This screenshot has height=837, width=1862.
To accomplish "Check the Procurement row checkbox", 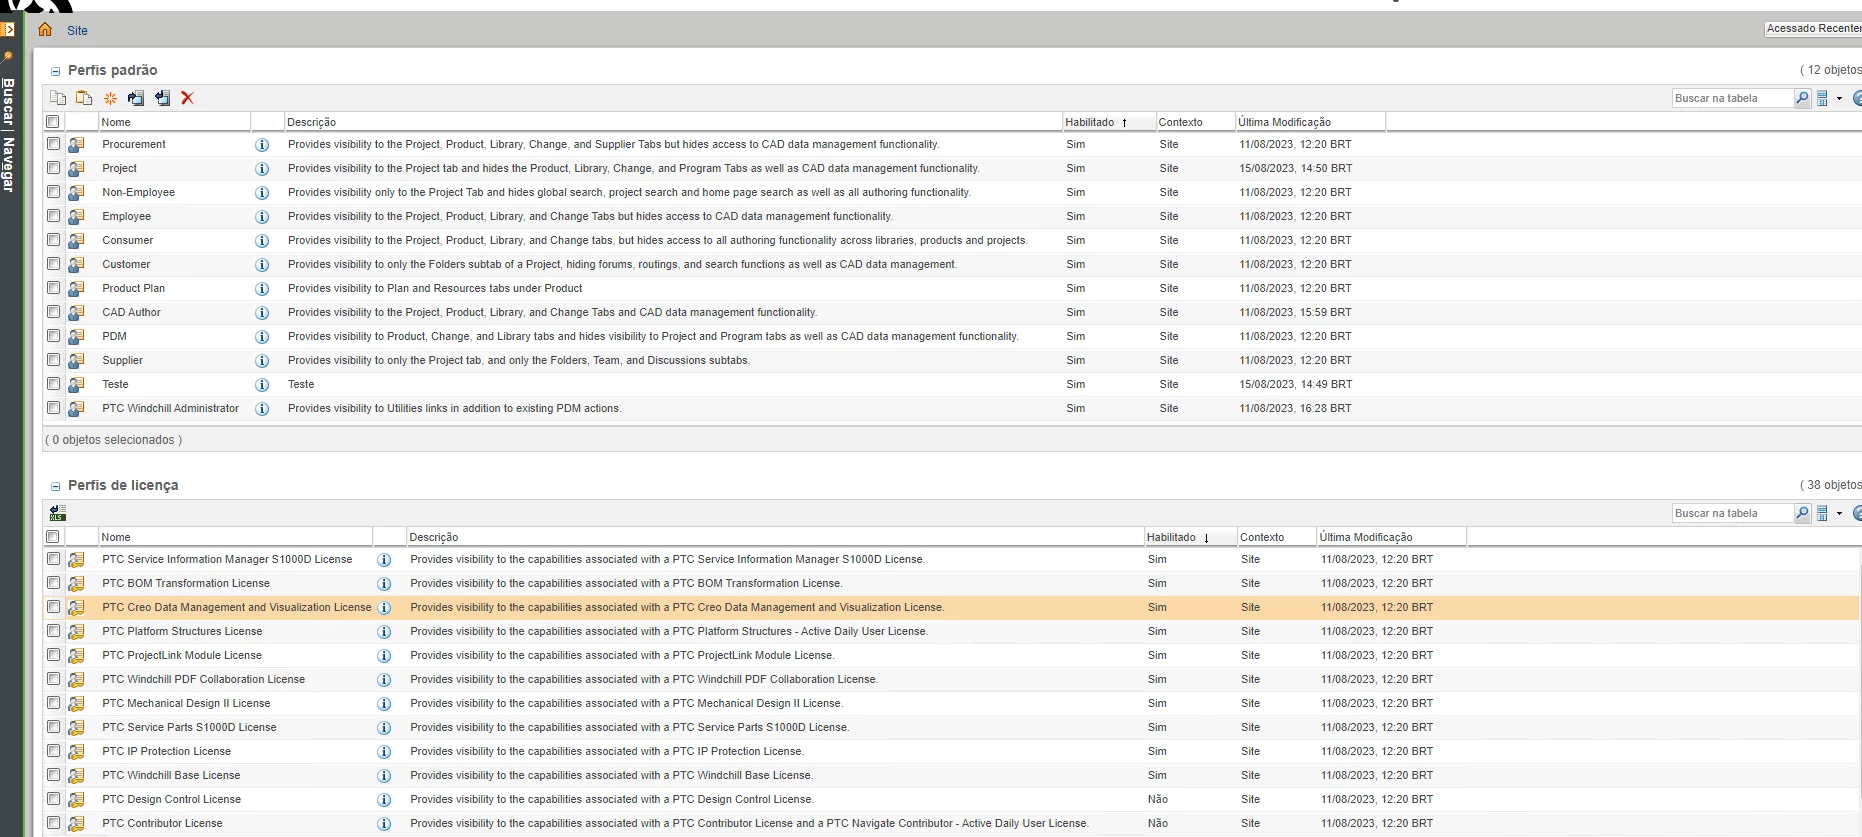I will pos(54,144).
